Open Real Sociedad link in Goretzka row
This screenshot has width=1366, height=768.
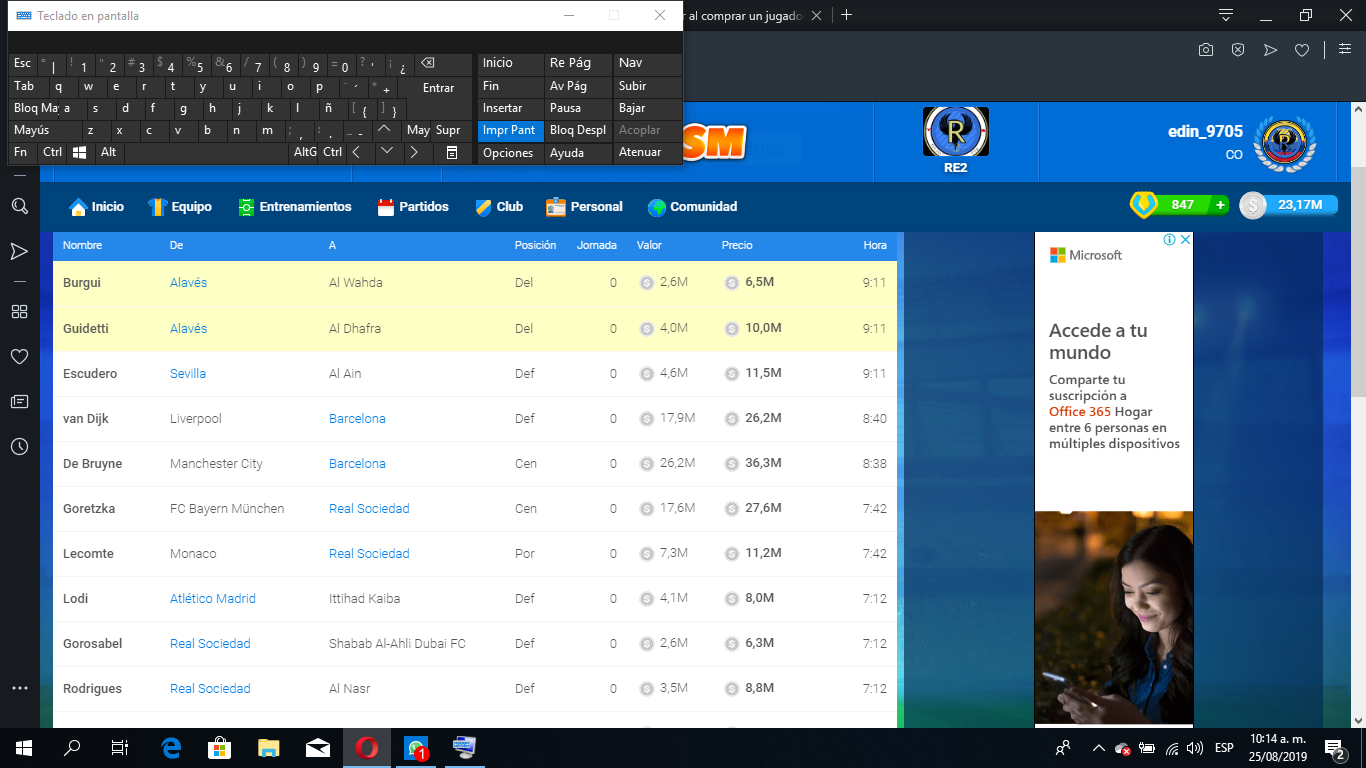pyautogui.click(x=369, y=509)
